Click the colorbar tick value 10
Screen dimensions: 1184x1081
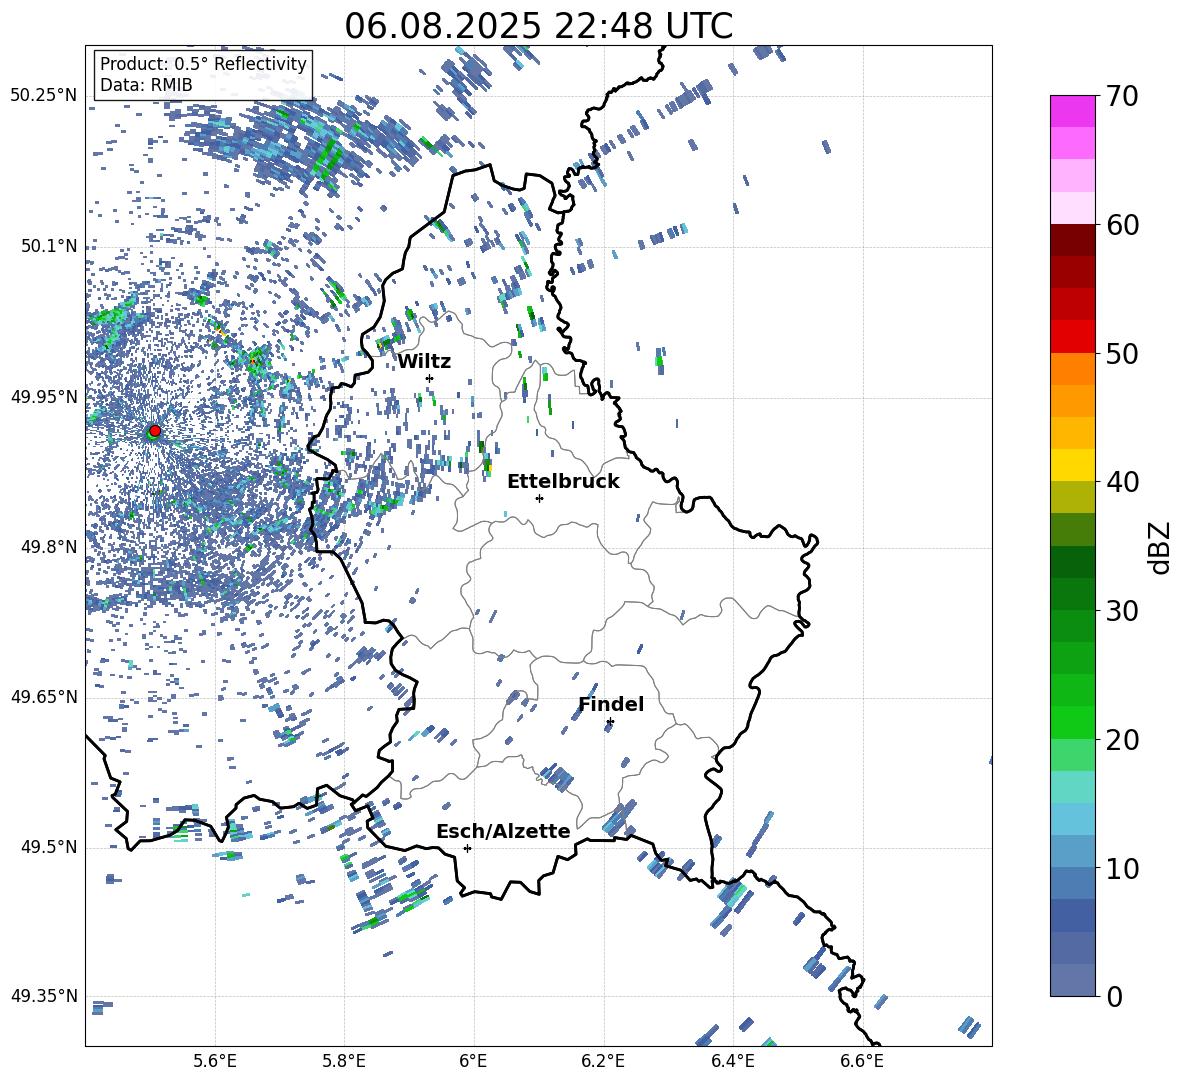tap(1122, 868)
